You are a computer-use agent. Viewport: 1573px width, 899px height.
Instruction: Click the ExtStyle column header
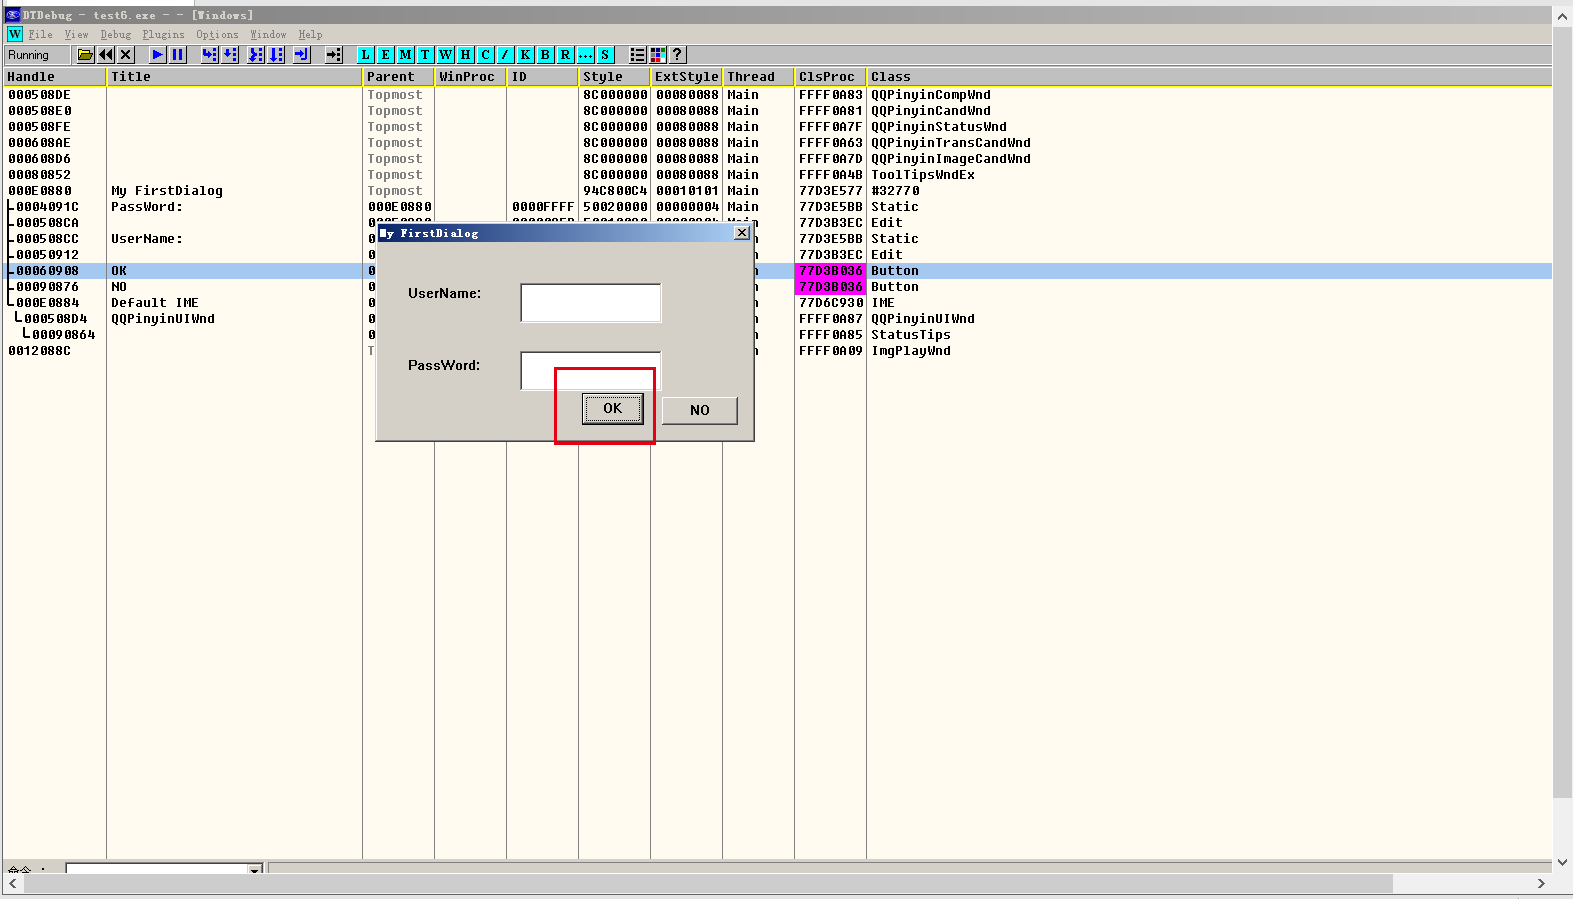tap(687, 77)
